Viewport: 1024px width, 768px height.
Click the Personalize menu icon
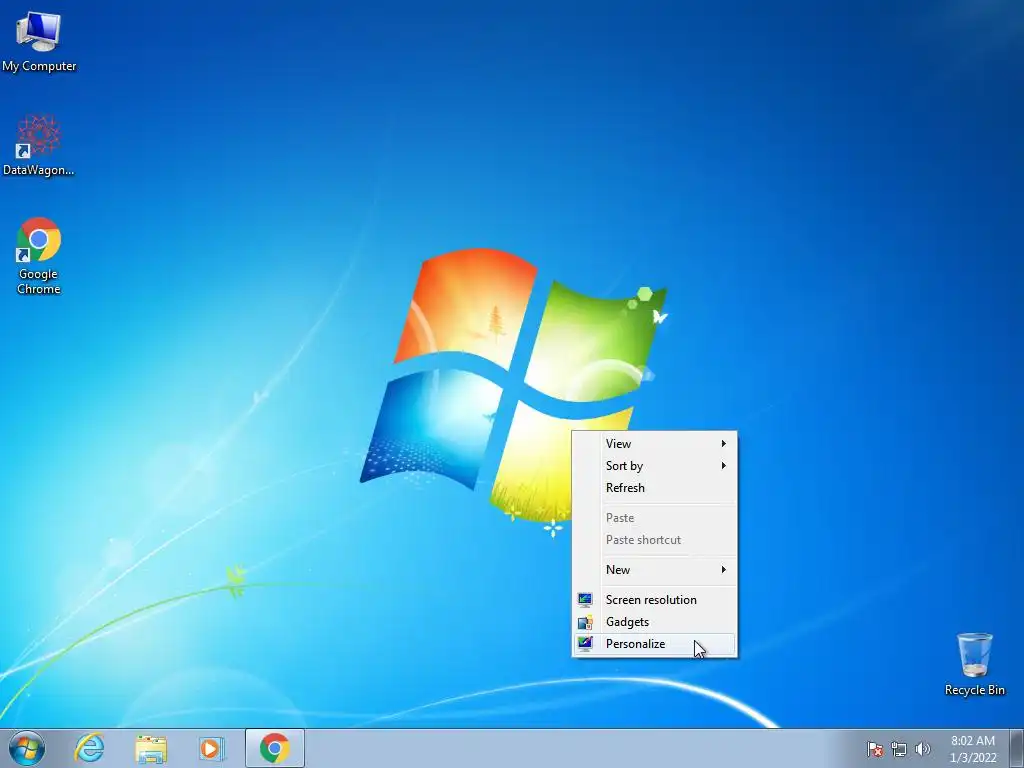point(585,644)
